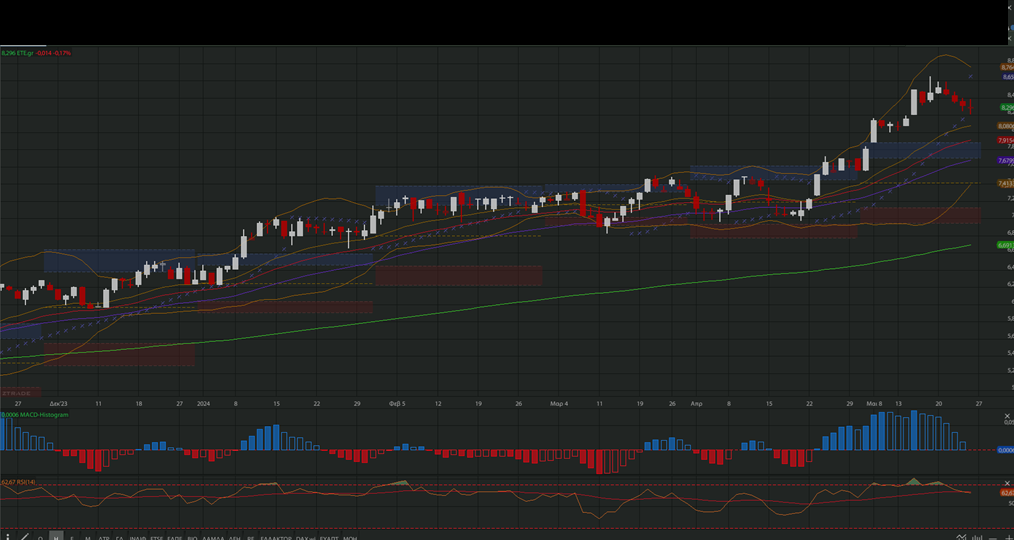Click the Απρ date label

point(696,404)
